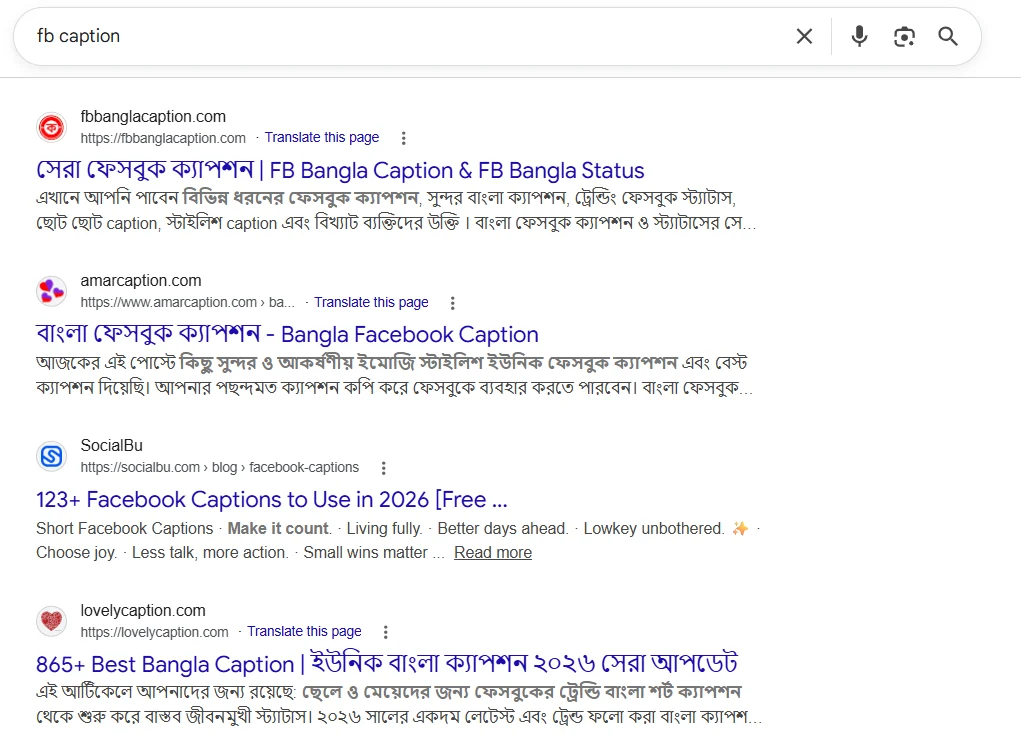
Task: Click the 'lovelycaption.com' site name
Action: click(143, 610)
